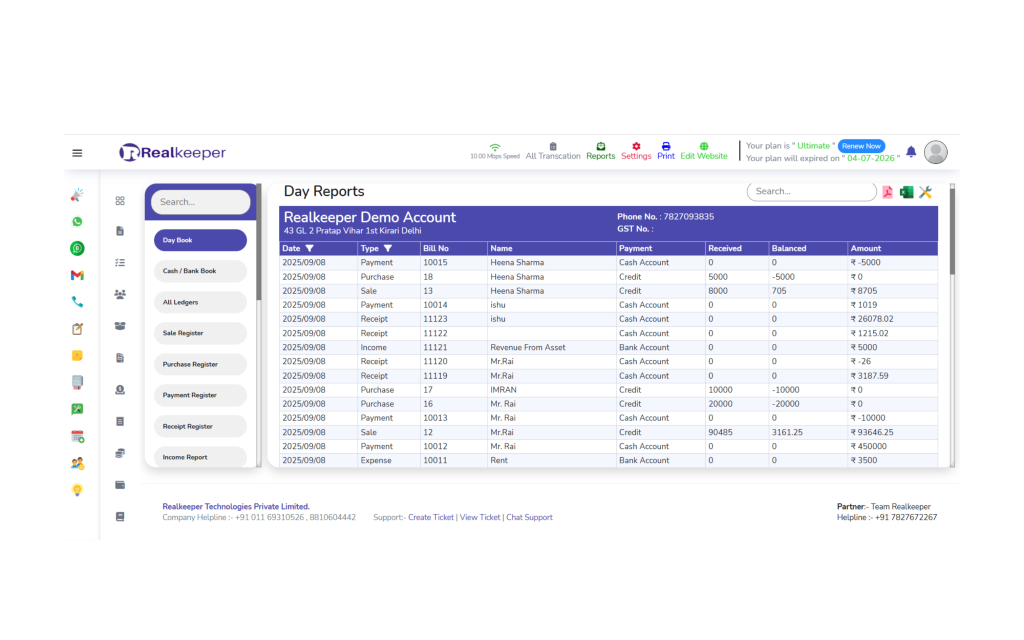Click the Realkeeper logo
The image size is (1024, 640).
point(172,152)
